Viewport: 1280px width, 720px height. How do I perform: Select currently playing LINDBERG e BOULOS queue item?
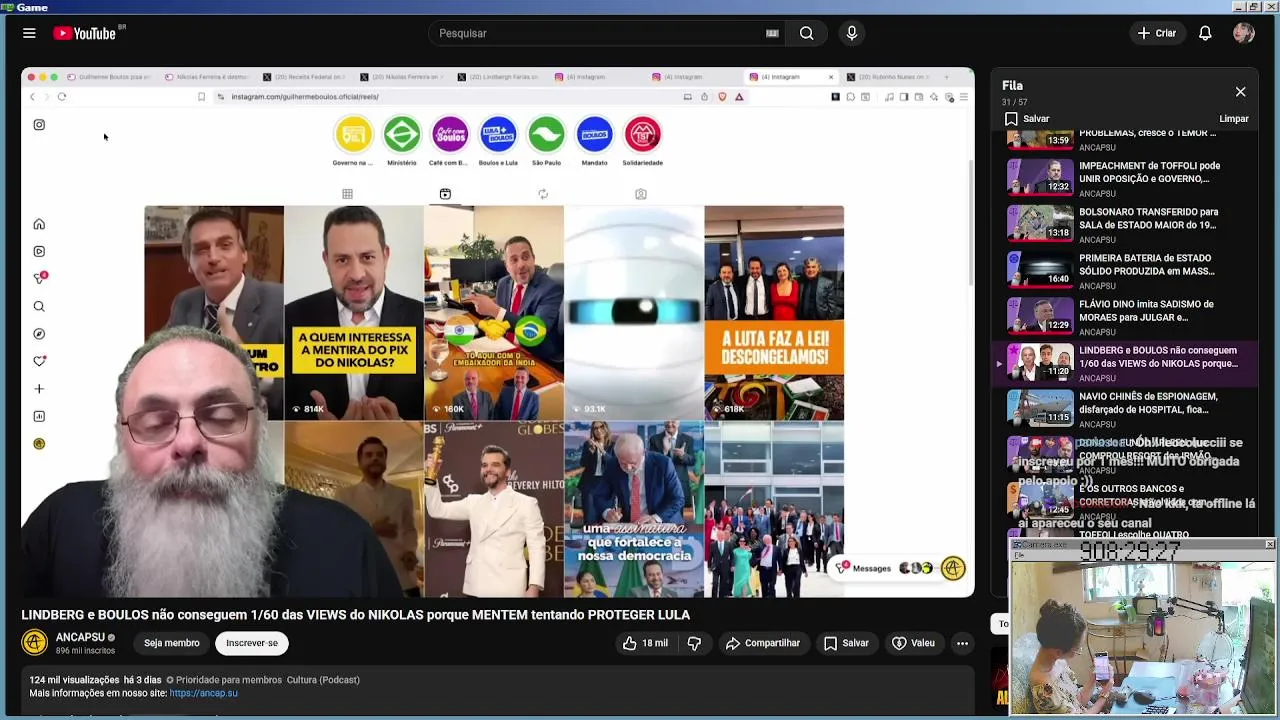tap(1125, 362)
